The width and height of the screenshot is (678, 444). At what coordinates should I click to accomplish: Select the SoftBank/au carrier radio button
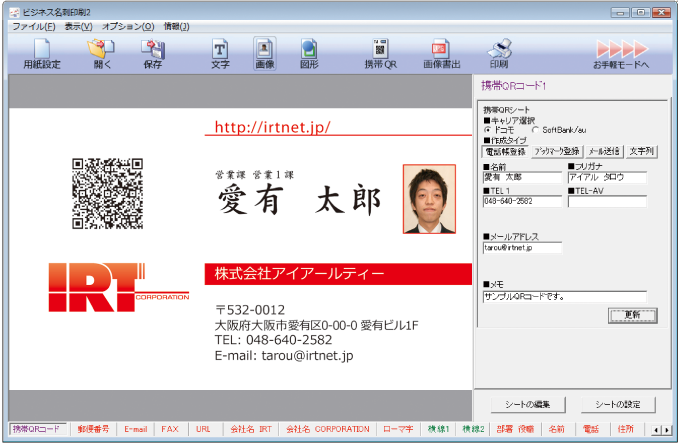click(x=535, y=130)
